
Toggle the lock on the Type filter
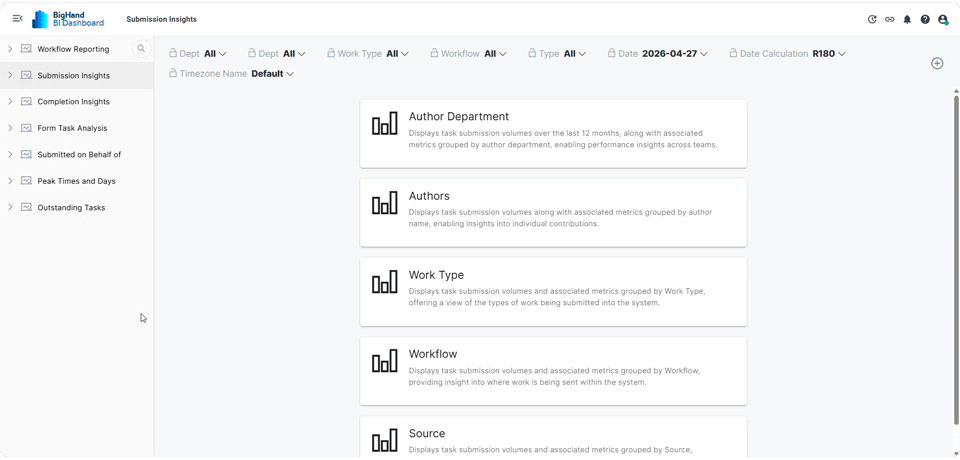[532, 53]
